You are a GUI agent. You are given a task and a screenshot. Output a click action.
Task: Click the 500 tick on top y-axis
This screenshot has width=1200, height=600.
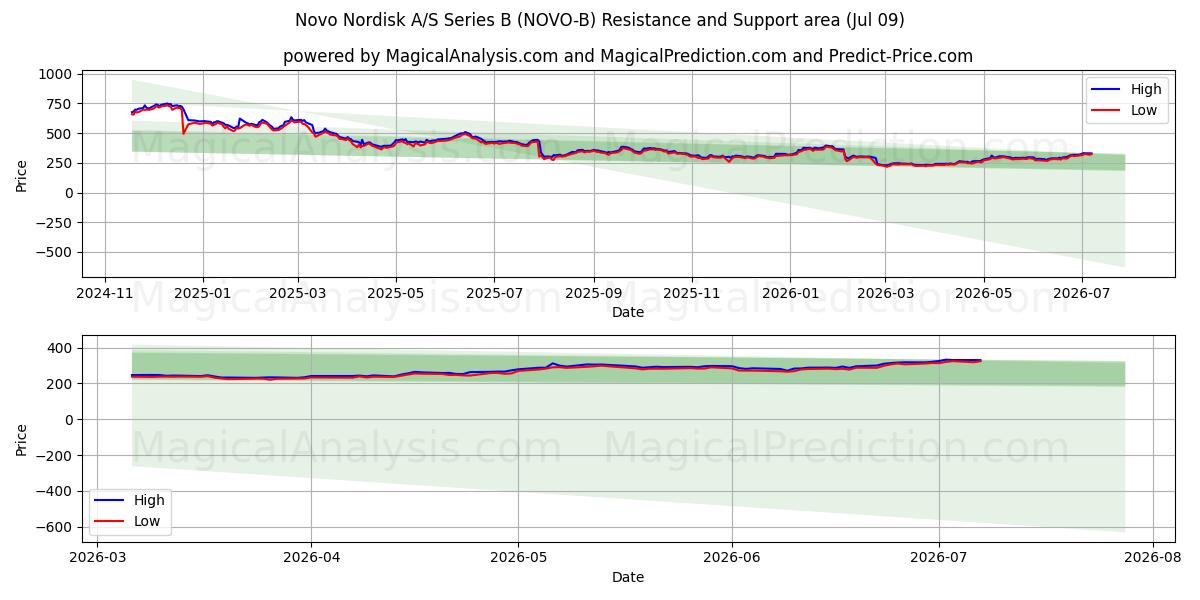tap(60, 134)
